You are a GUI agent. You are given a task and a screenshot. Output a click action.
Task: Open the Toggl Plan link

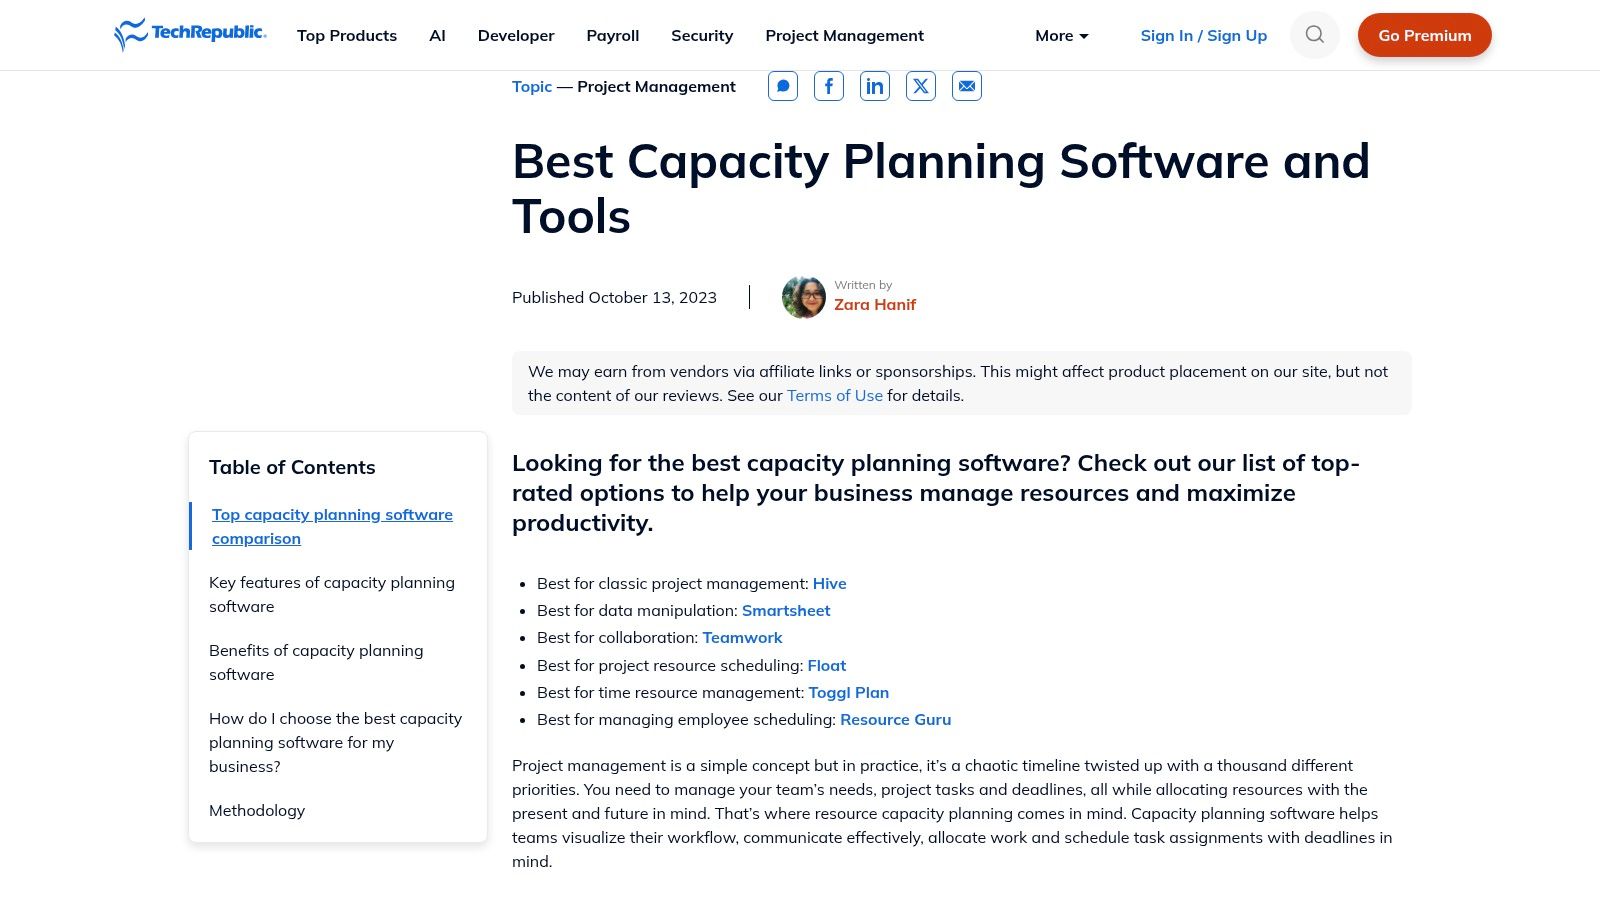[849, 692]
